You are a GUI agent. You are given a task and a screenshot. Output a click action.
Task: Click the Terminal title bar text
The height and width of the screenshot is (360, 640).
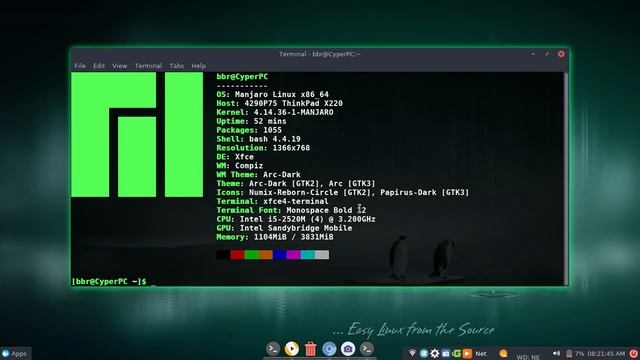pos(320,54)
